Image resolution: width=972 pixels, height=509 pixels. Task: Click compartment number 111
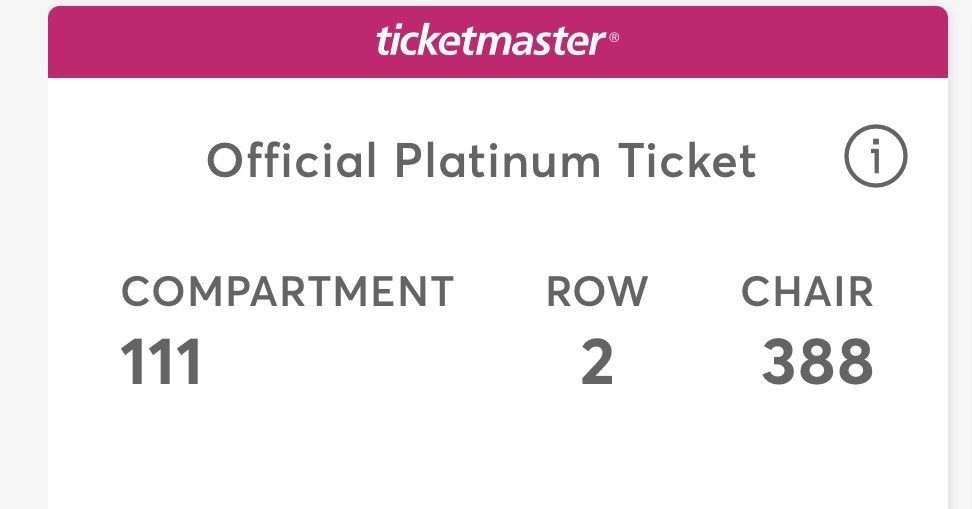pos(162,362)
